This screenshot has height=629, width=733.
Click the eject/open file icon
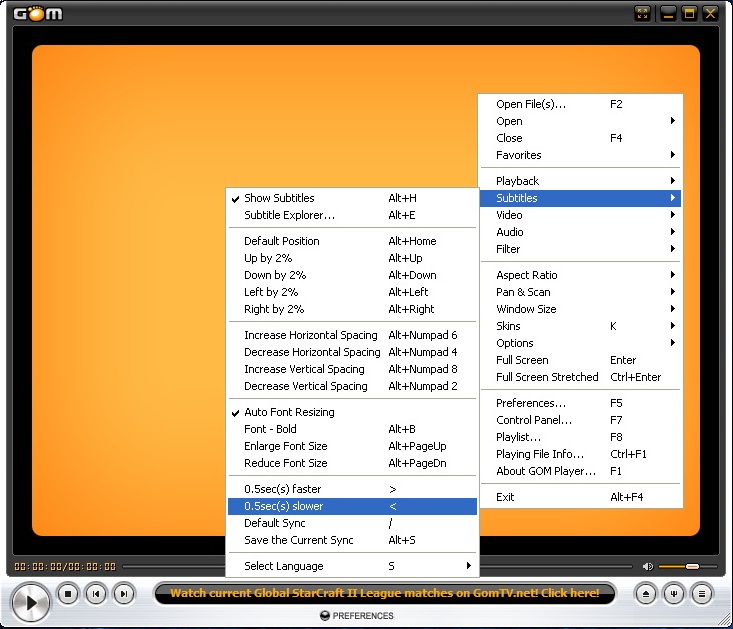646,594
